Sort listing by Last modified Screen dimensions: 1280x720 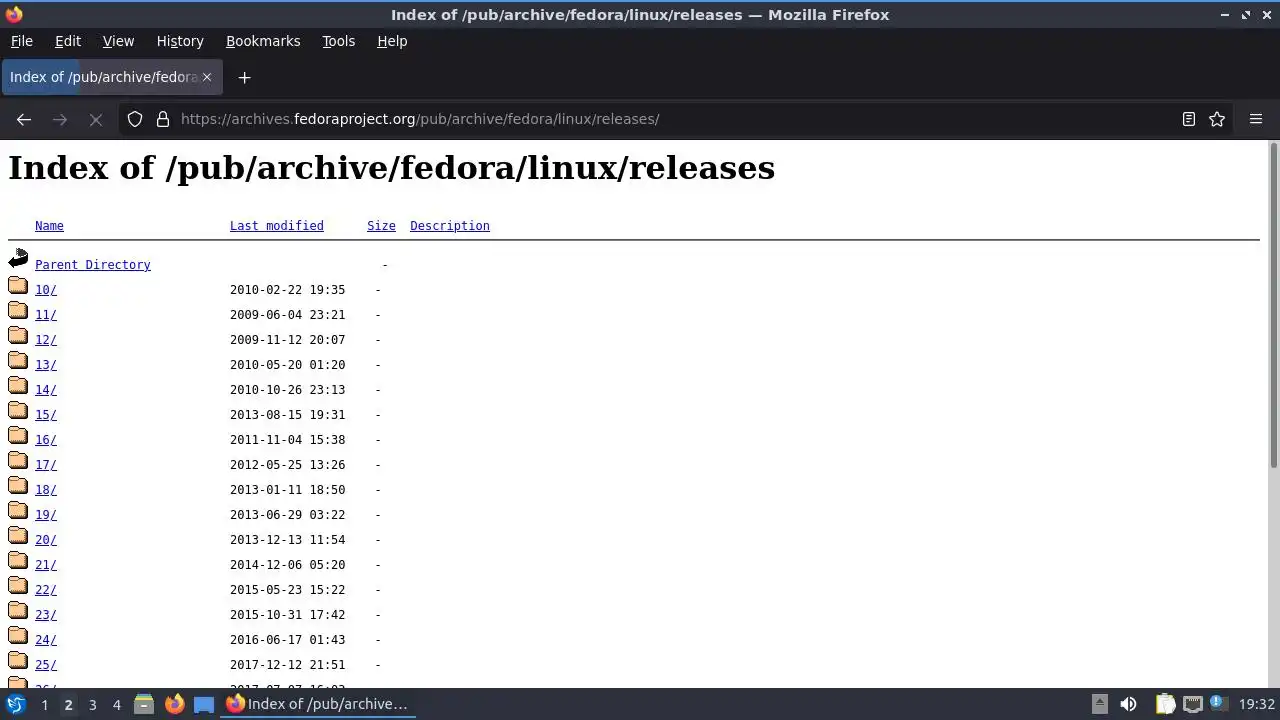click(x=277, y=226)
